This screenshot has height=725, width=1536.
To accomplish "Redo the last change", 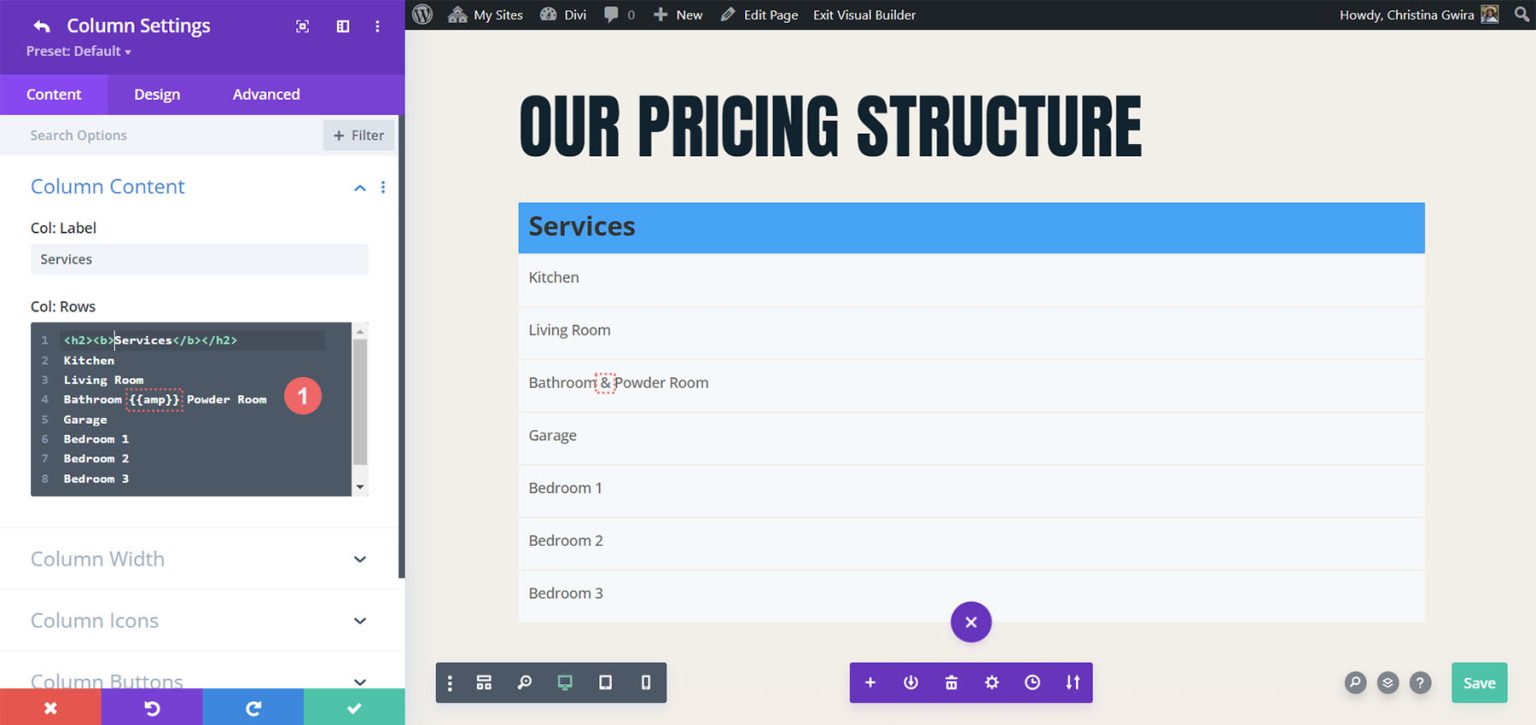I will [252, 707].
